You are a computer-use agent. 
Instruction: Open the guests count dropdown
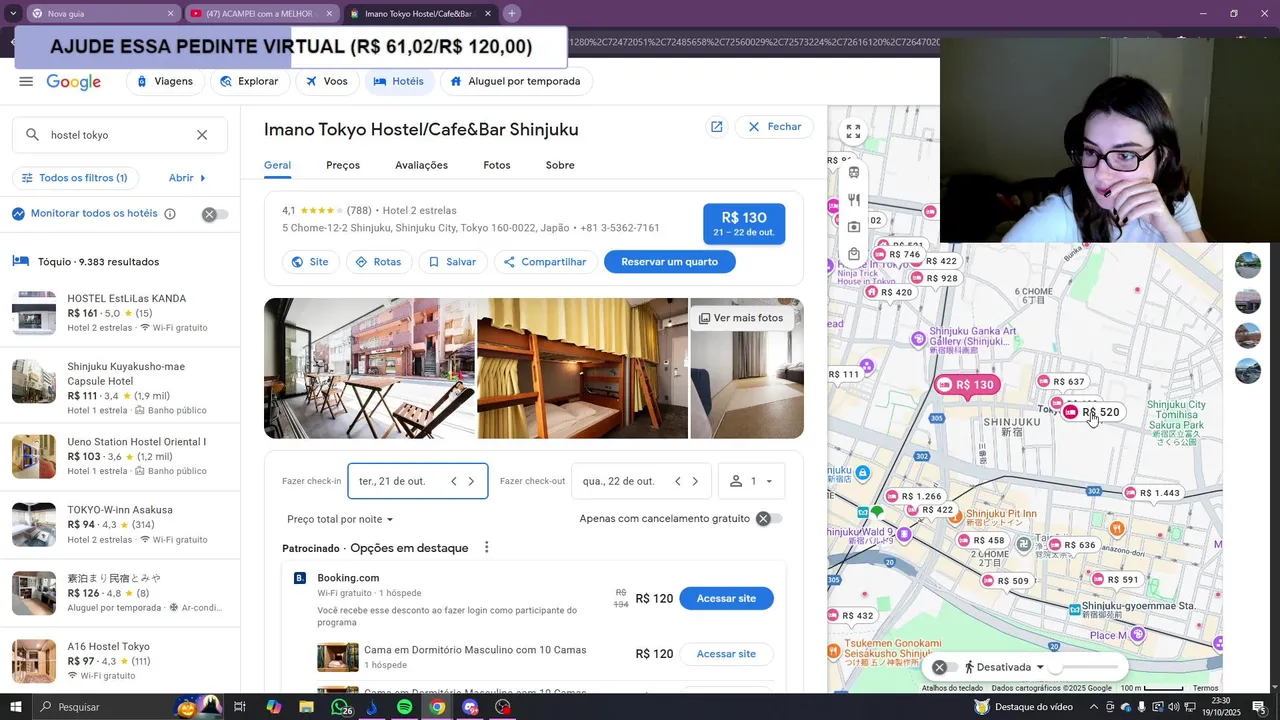tap(751, 481)
